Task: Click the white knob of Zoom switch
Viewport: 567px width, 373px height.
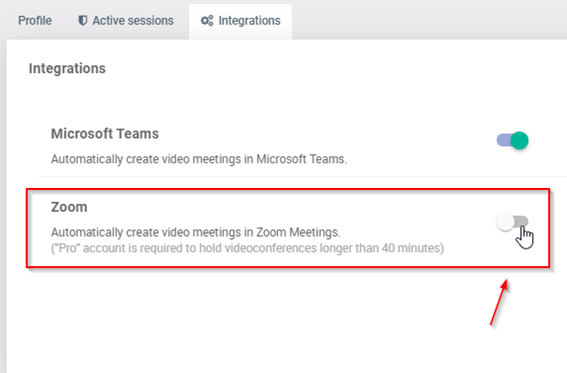Action: [505, 222]
